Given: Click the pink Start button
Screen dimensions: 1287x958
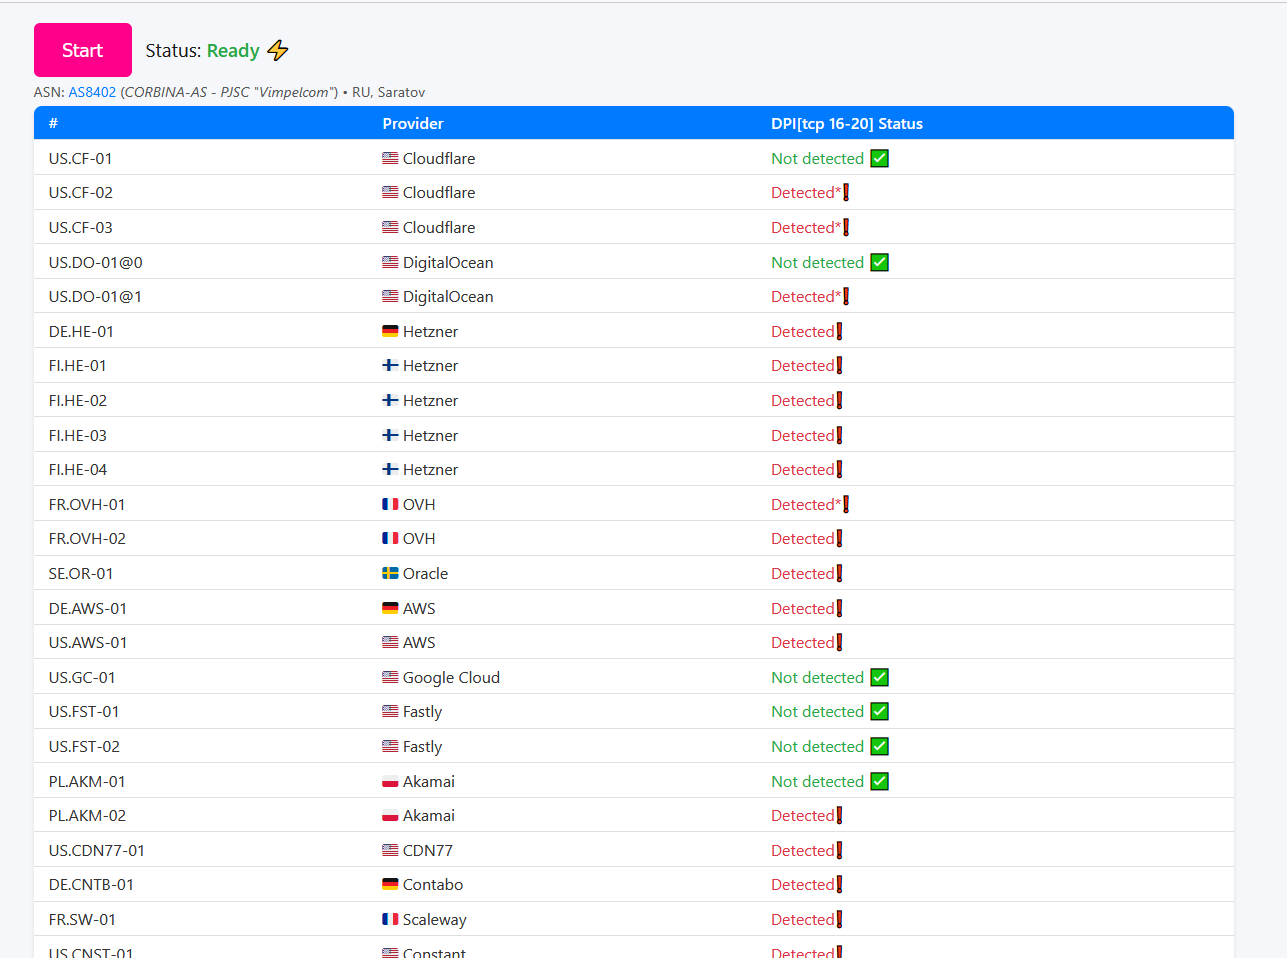Looking at the screenshot, I should 83,50.
